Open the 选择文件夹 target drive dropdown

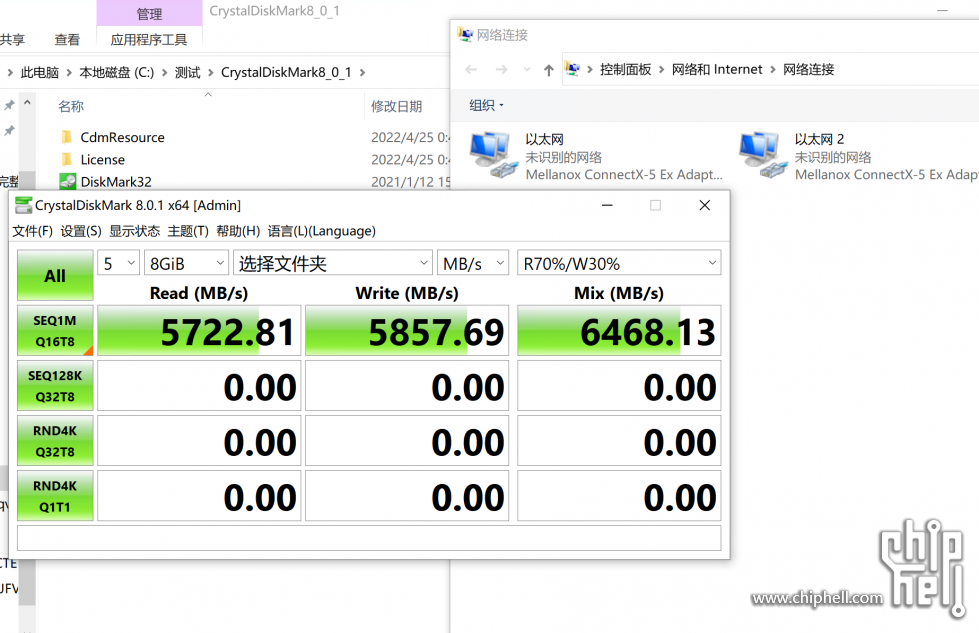point(332,263)
